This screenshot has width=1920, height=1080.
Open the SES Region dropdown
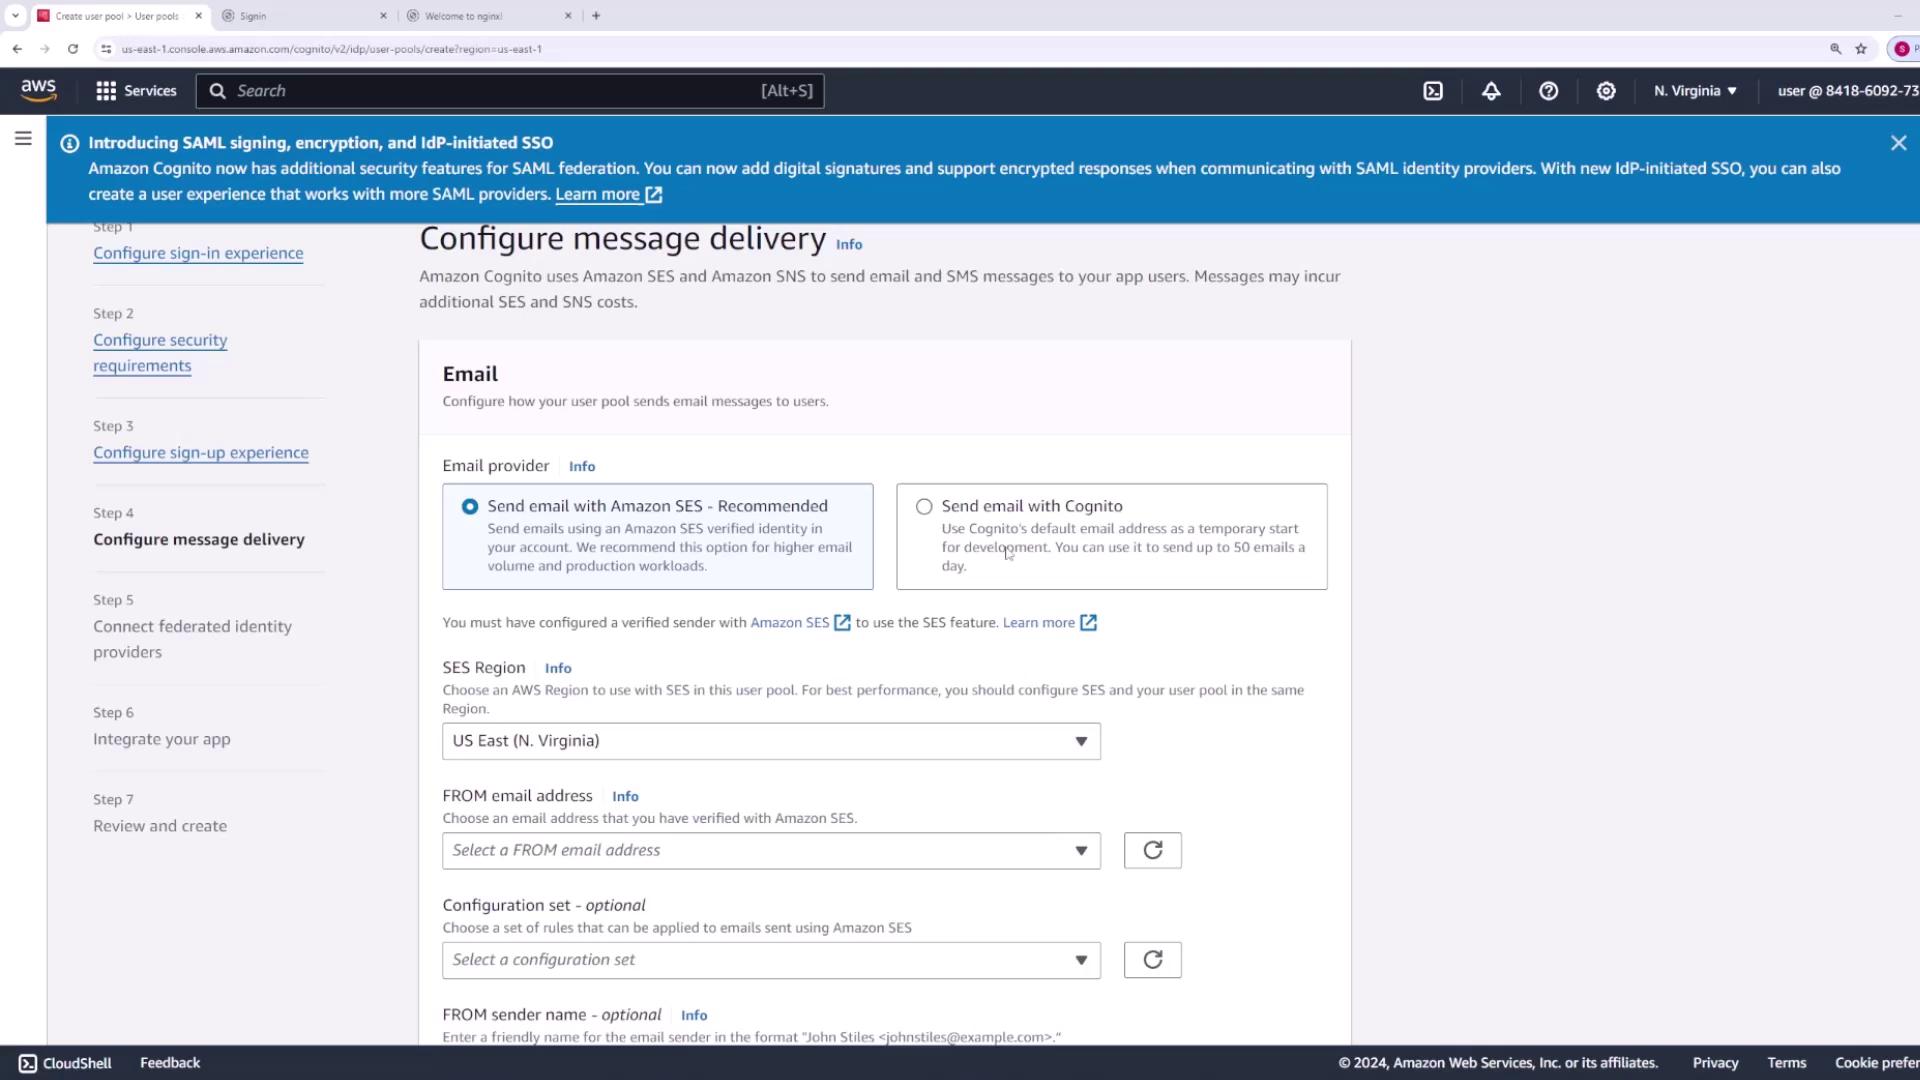pos(771,741)
